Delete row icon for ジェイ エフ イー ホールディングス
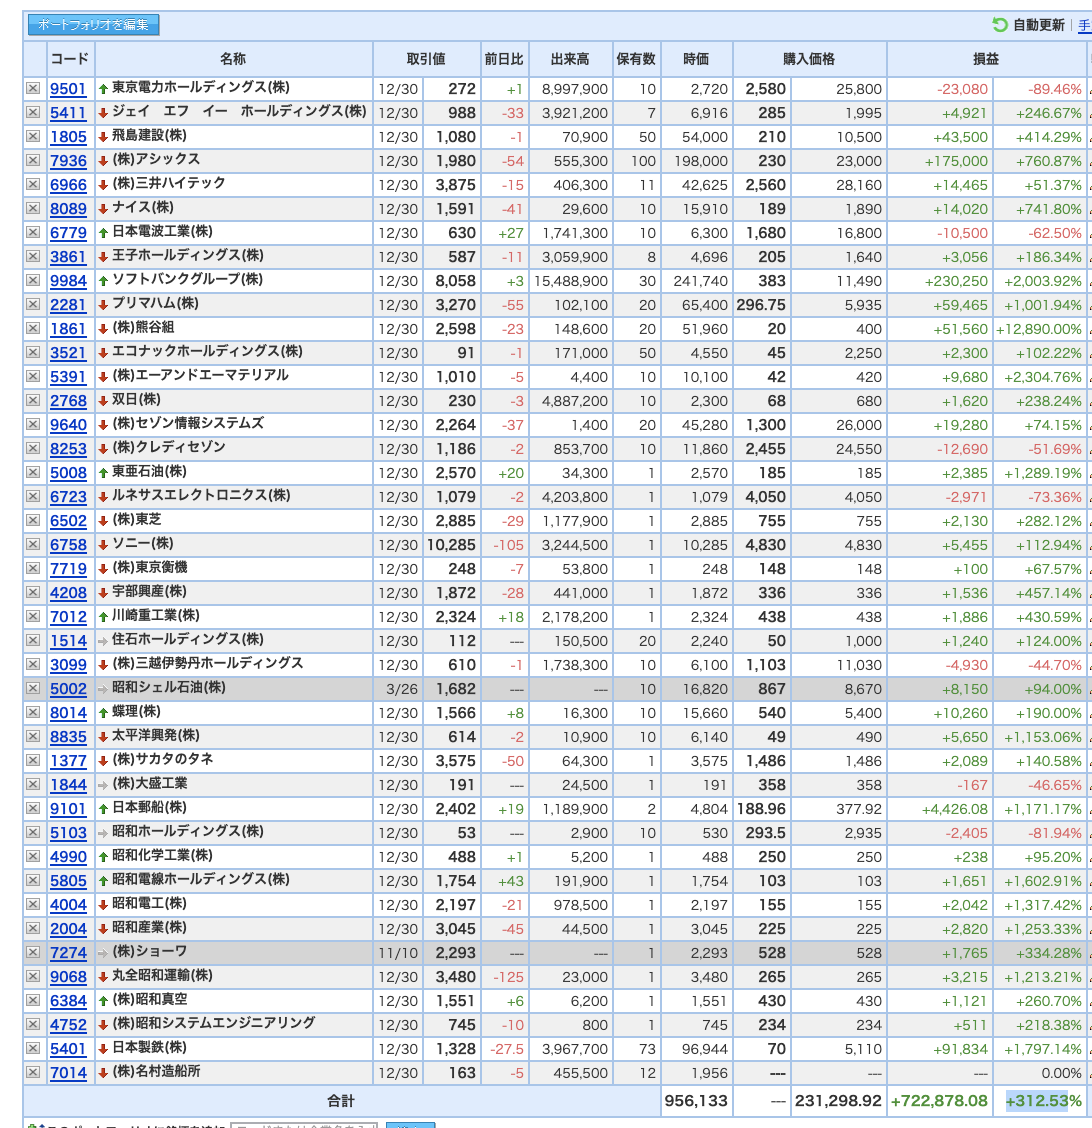1092x1128 pixels. 33,112
